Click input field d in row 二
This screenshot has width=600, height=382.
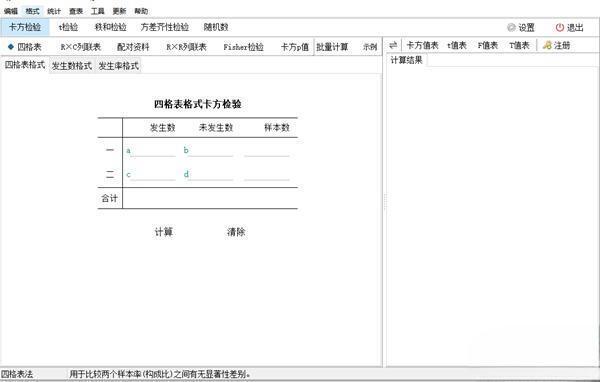(x=211, y=175)
